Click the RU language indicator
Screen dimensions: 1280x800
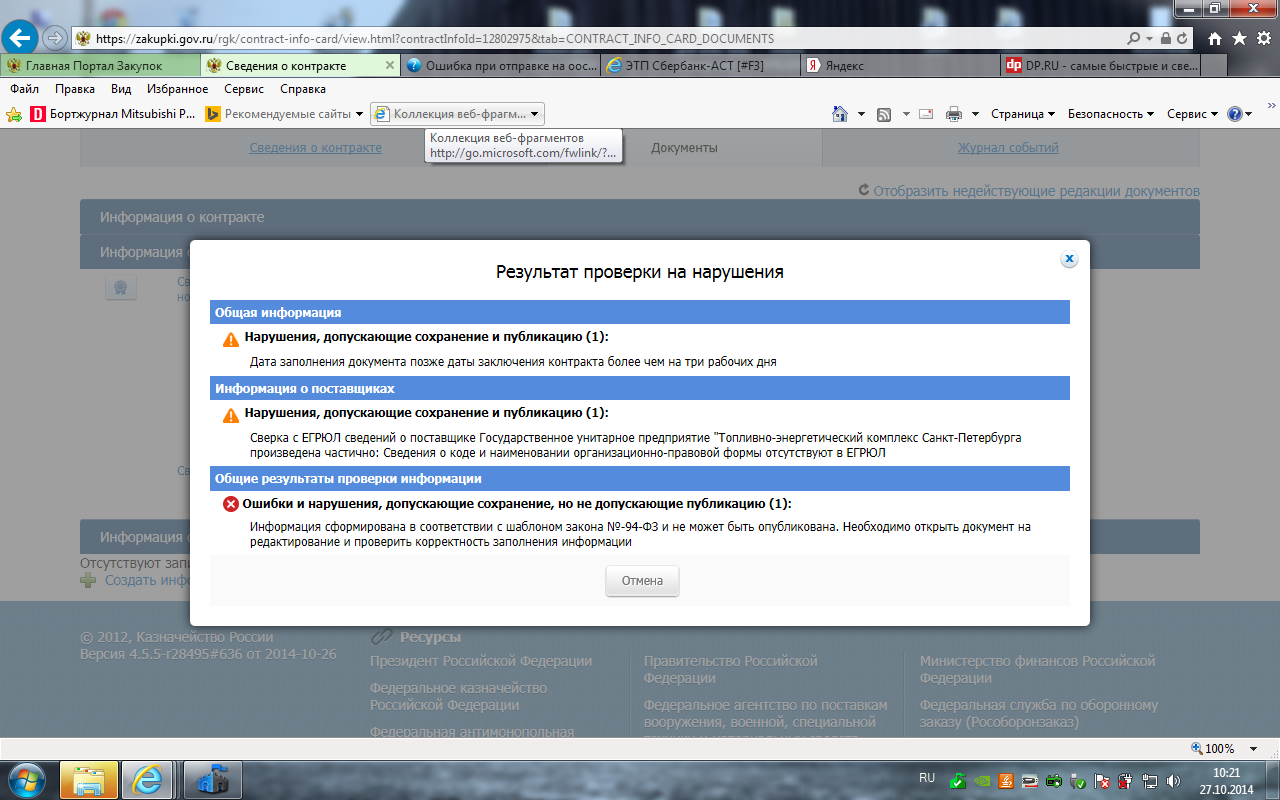coord(927,778)
